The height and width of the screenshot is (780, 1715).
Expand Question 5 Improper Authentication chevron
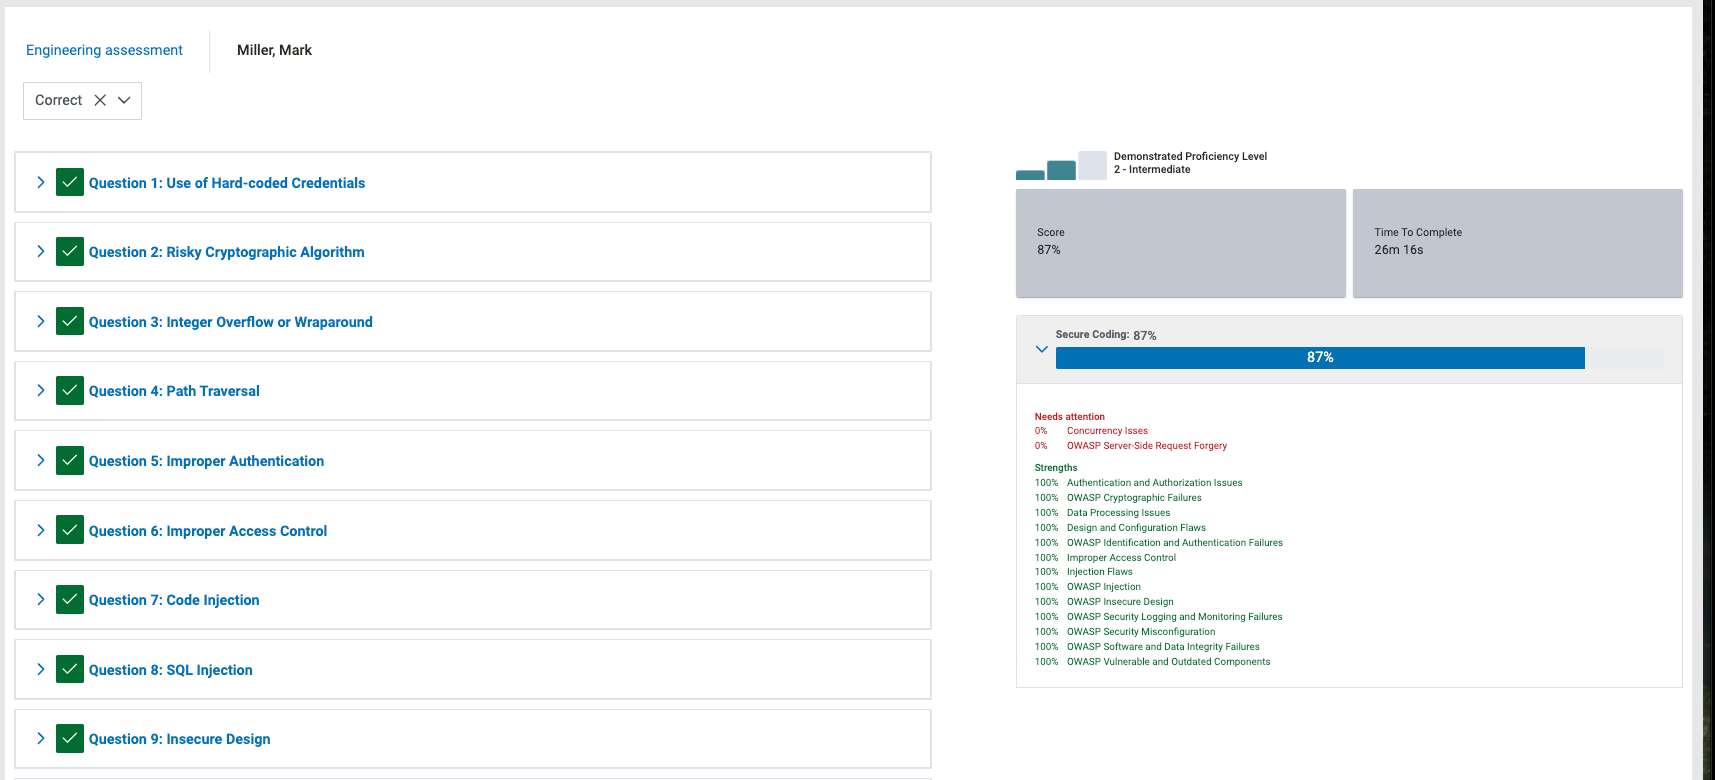pos(40,460)
